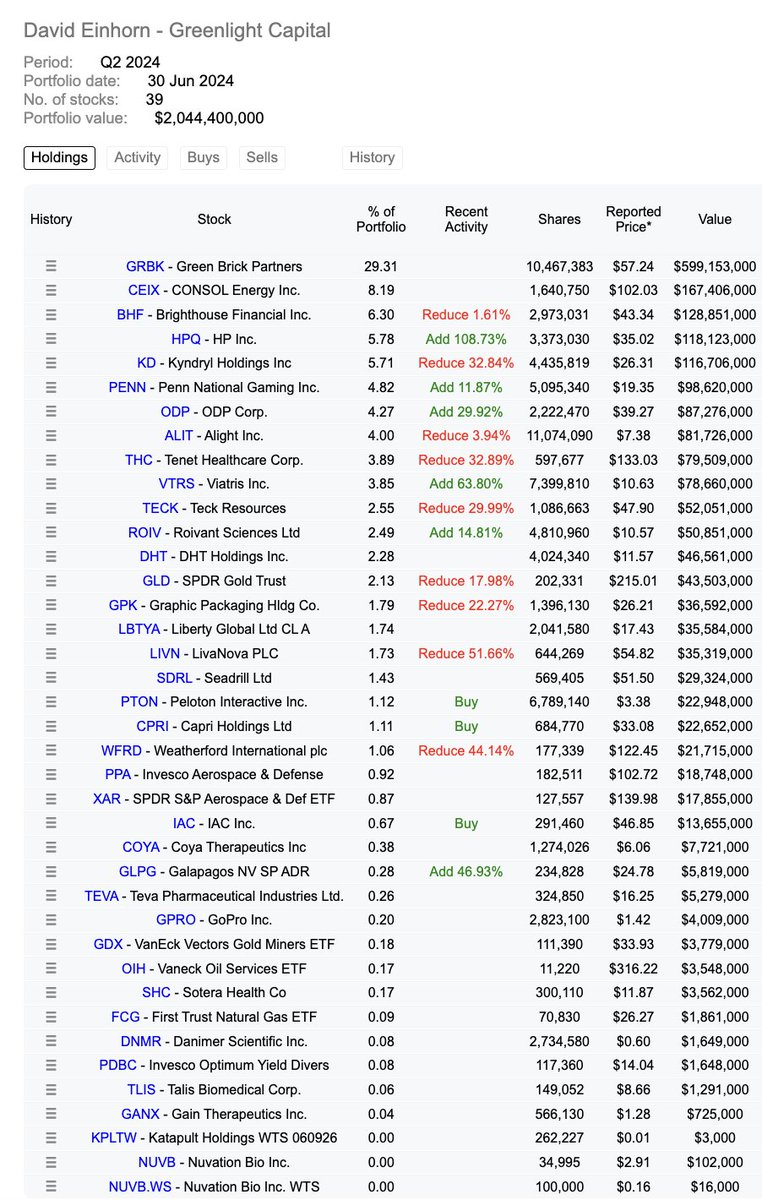Click the 'Reduce 51.66%' activity cell
The image size is (762, 1200).
tap(466, 653)
